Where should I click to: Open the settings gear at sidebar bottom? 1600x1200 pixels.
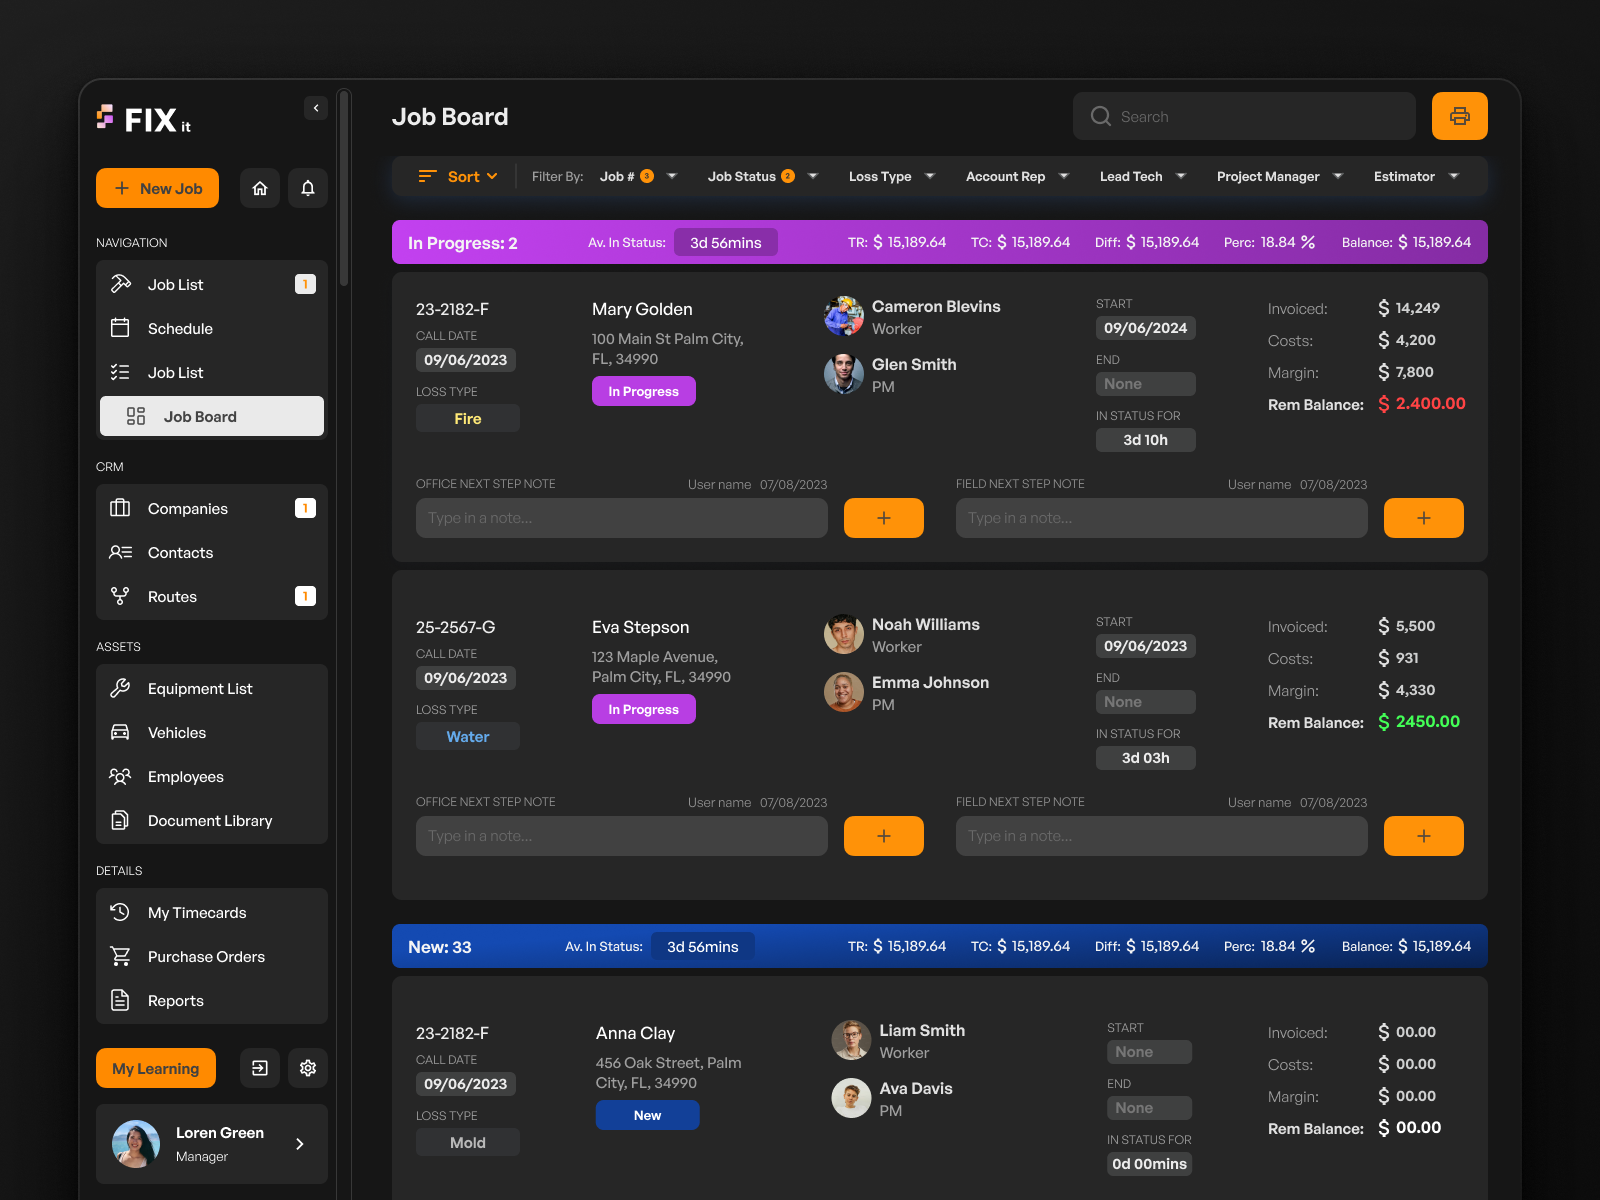307,1068
